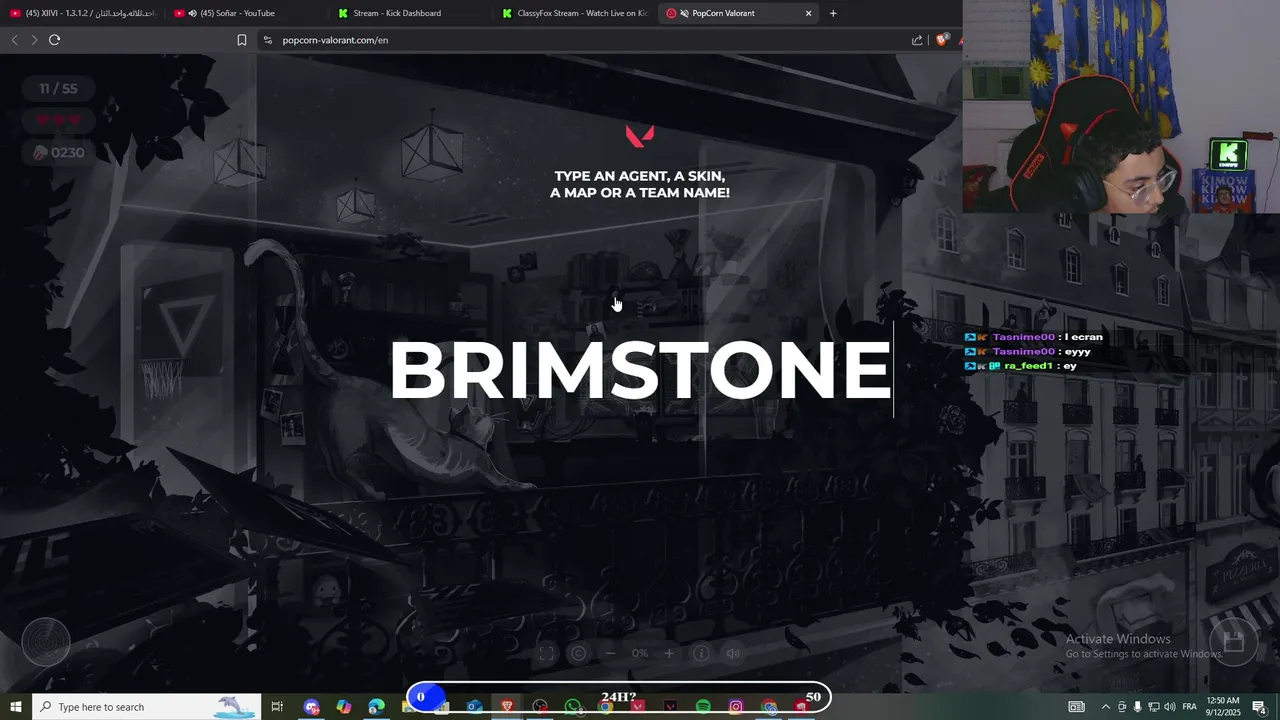Viewport: 1280px width, 720px height.
Task: Click the save disk icon bottom right
Action: (x=1233, y=642)
